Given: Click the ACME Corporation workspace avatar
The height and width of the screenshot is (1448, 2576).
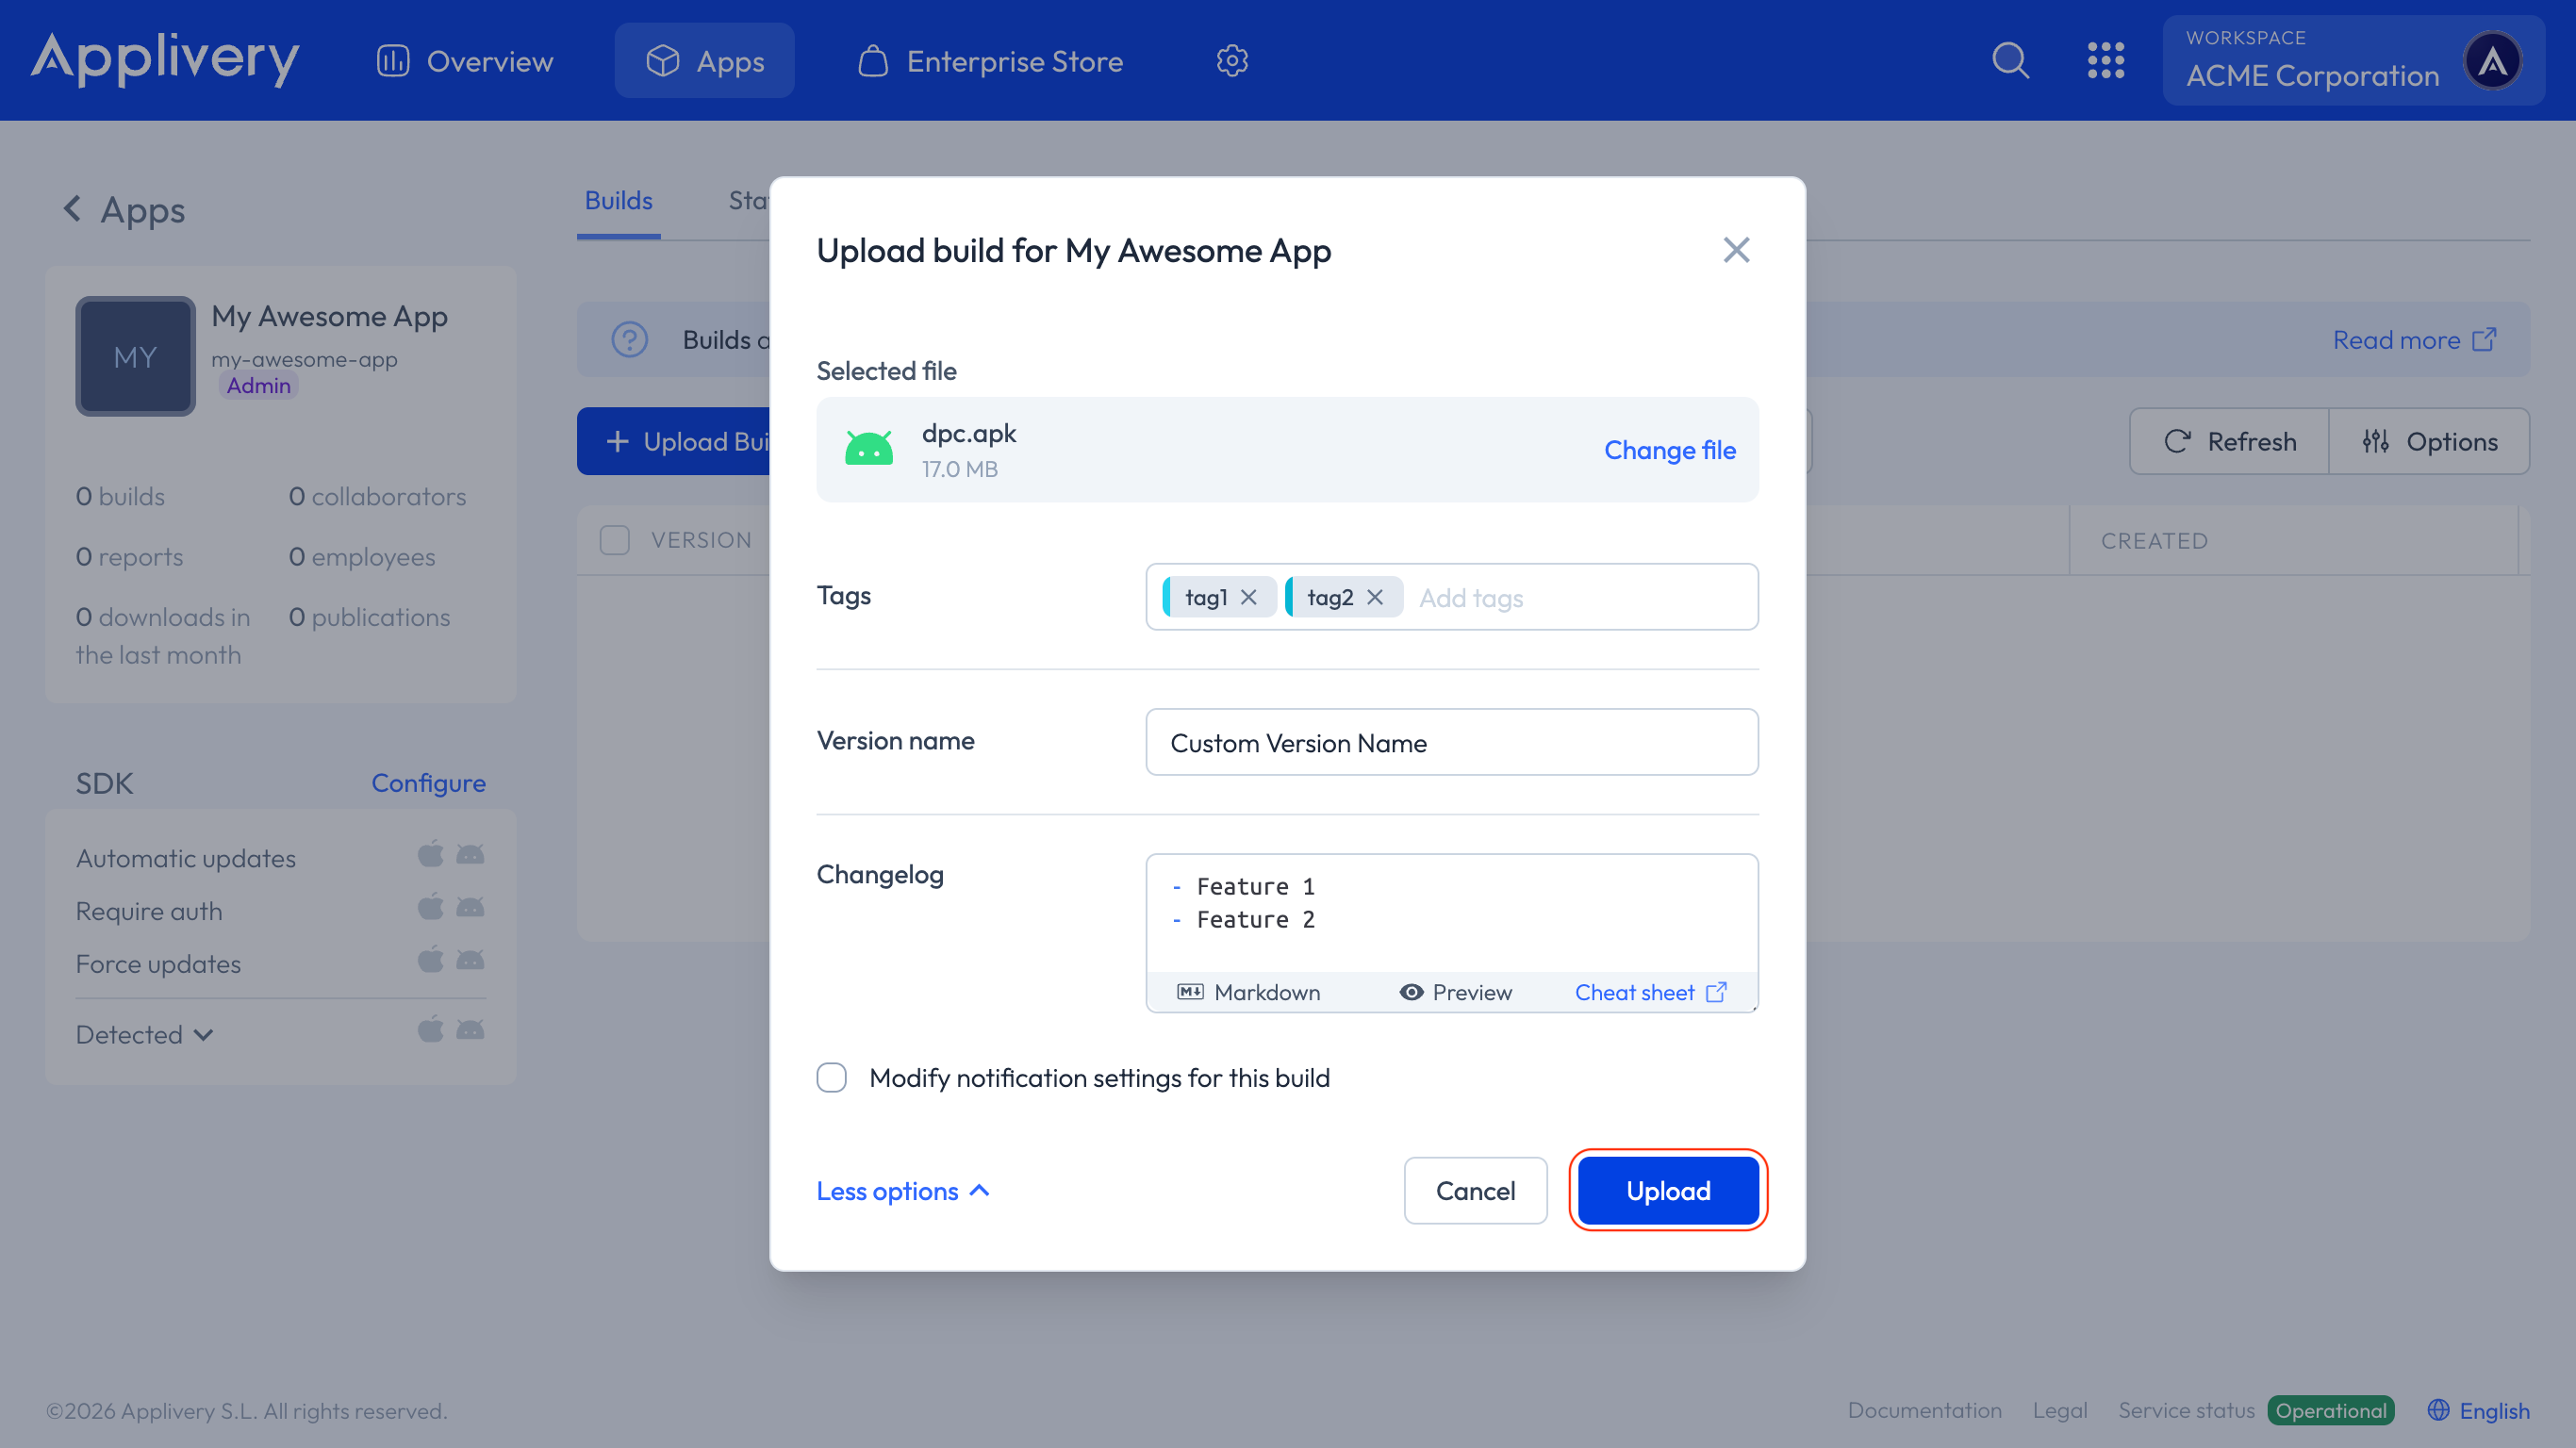Looking at the screenshot, I should [x=2492, y=61].
